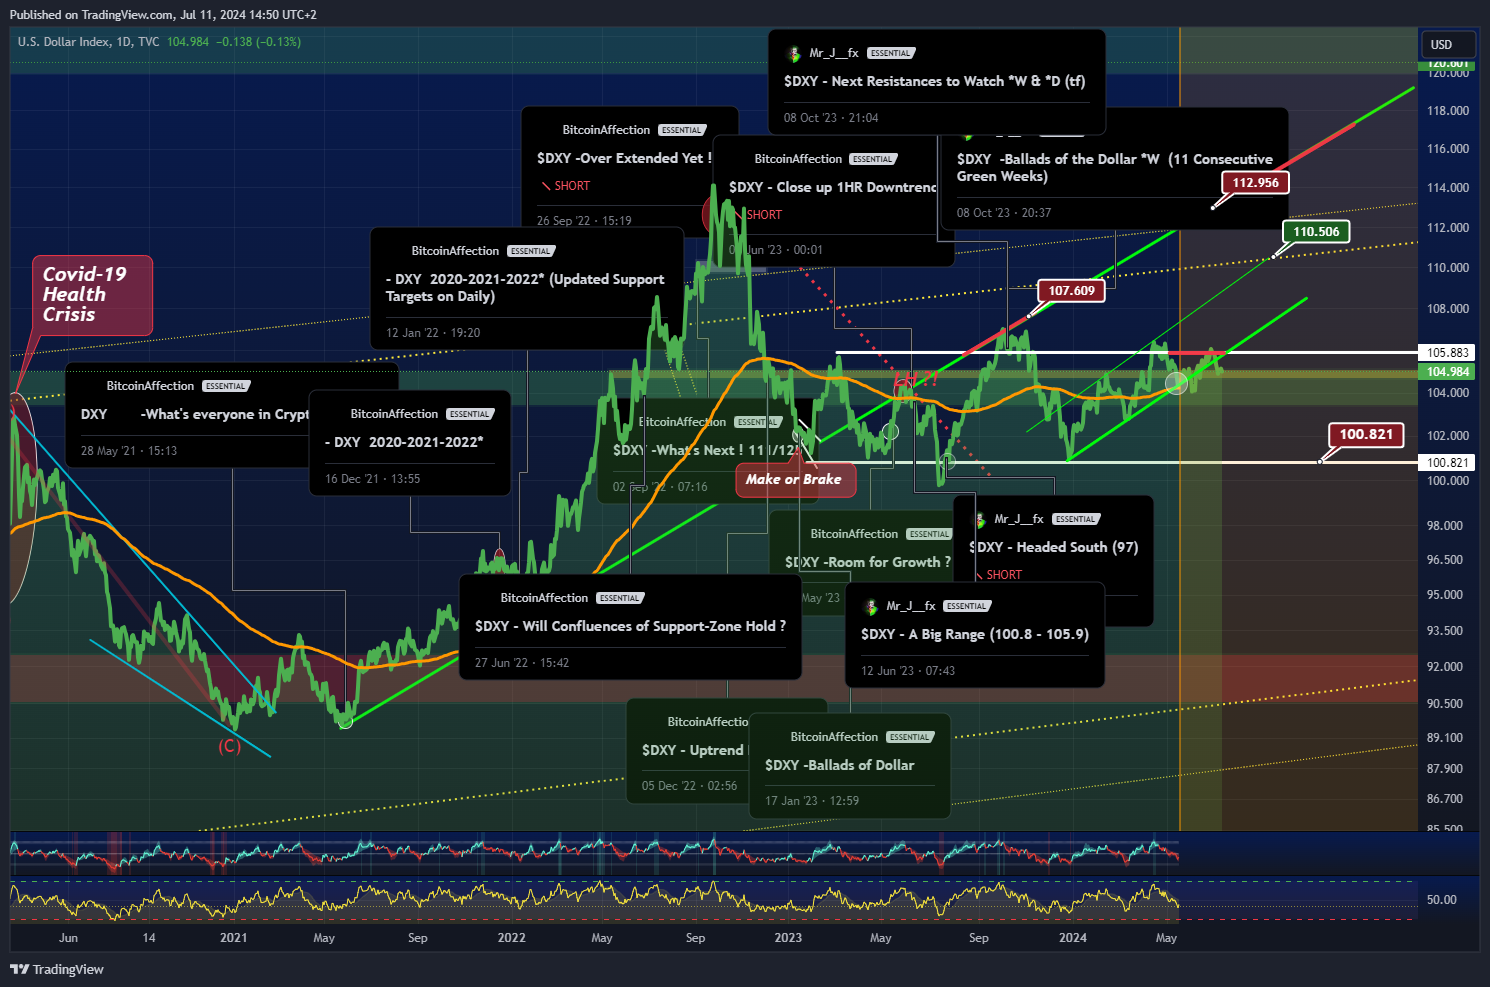The width and height of the screenshot is (1490, 987).
Task: Click ESSENTIAL badge on Ballads of Dollar card
Action: 910,737
